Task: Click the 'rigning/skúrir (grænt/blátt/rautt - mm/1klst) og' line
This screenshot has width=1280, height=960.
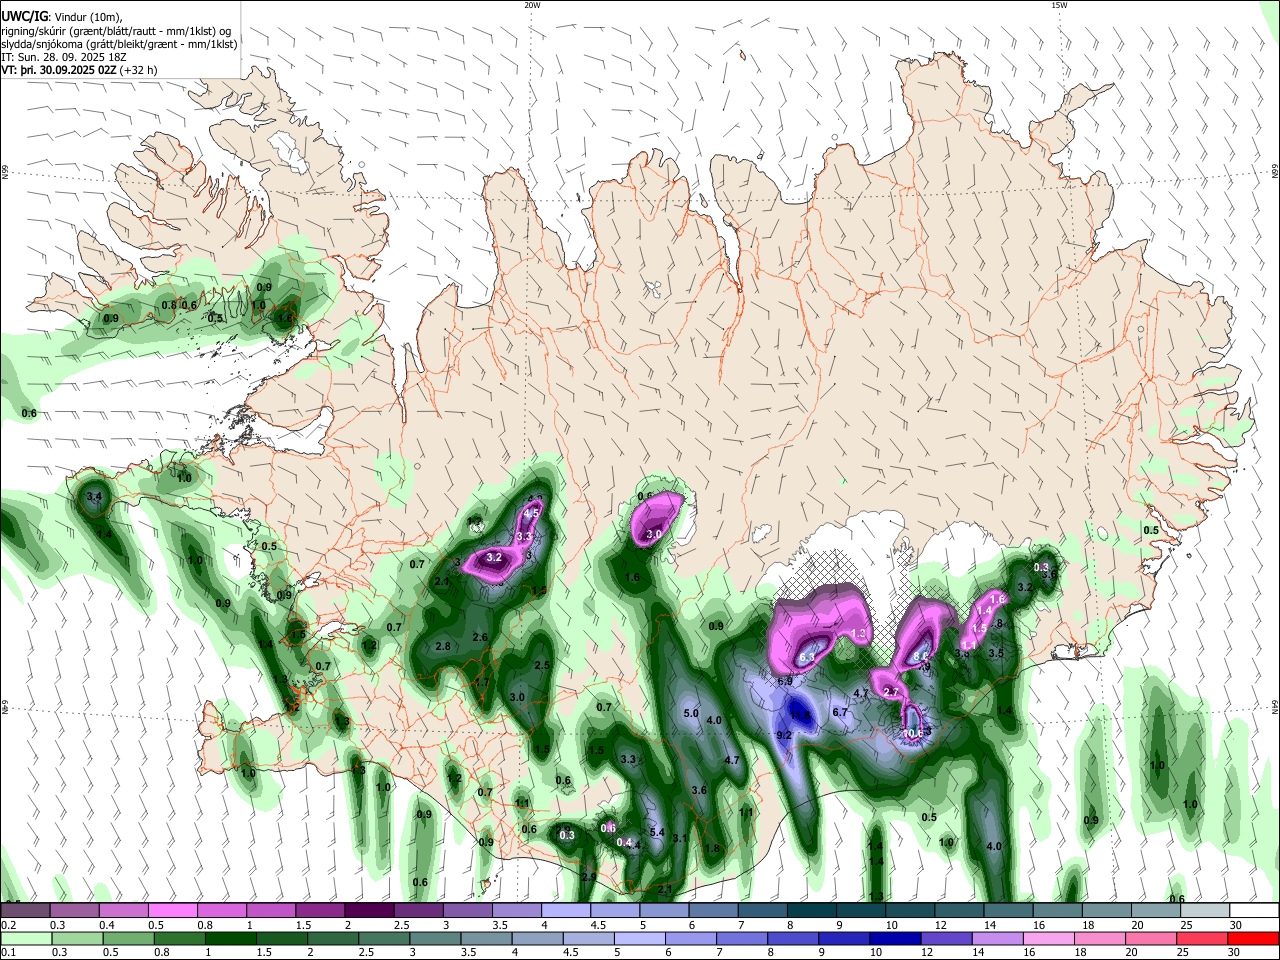Action: click(117, 30)
